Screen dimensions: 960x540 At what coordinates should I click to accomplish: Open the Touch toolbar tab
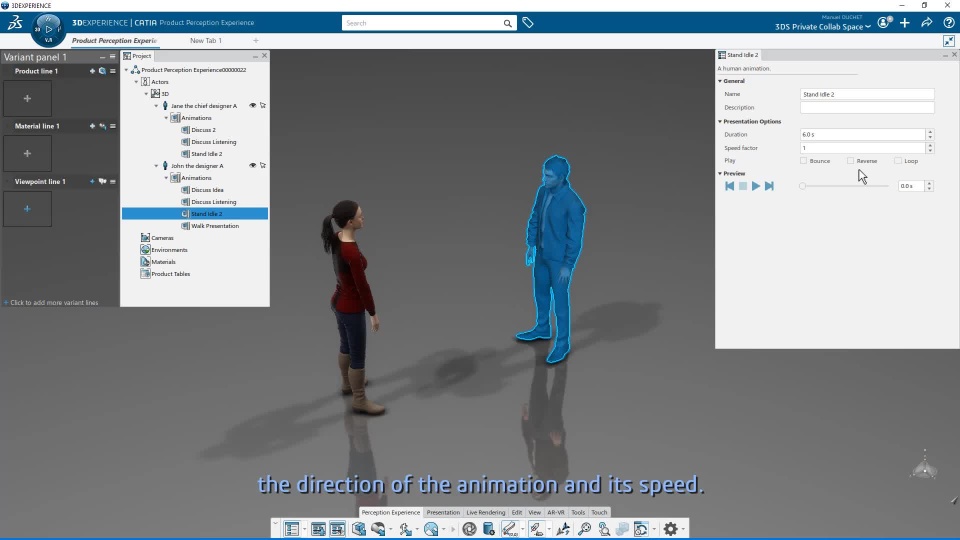599,512
